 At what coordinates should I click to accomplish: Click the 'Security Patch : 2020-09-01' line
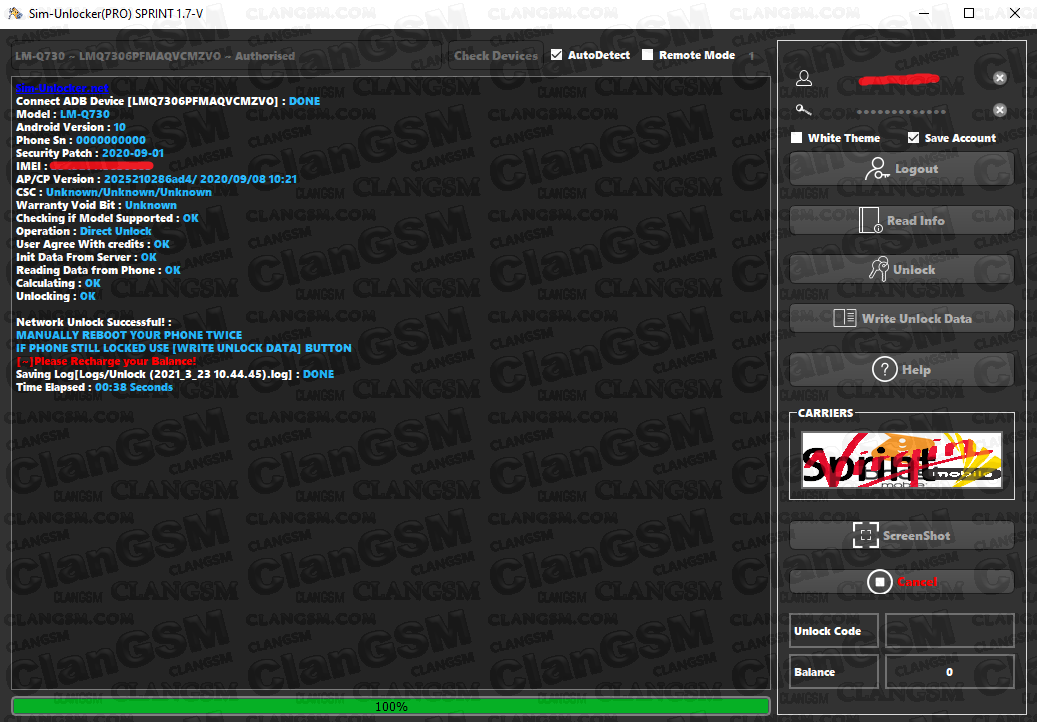(x=90, y=153)
